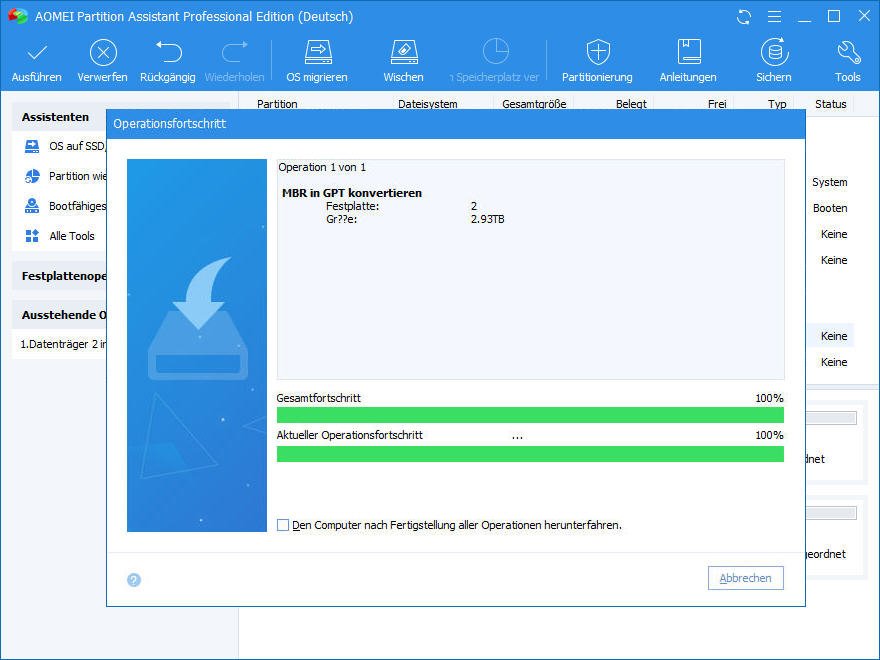Click the OS auf SSD wizard icon
880x660 pixels.
click(x=32, y=146)
